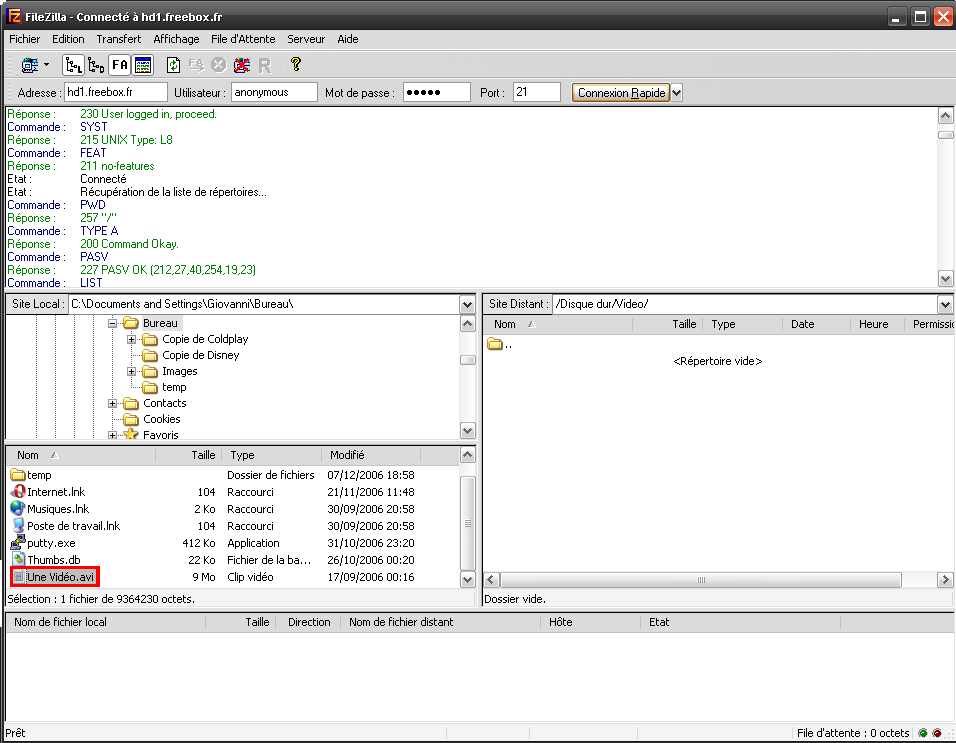The width and height of the screenshot is (956, 743).
Task: Click the red status indicator light
Action: 936,733
